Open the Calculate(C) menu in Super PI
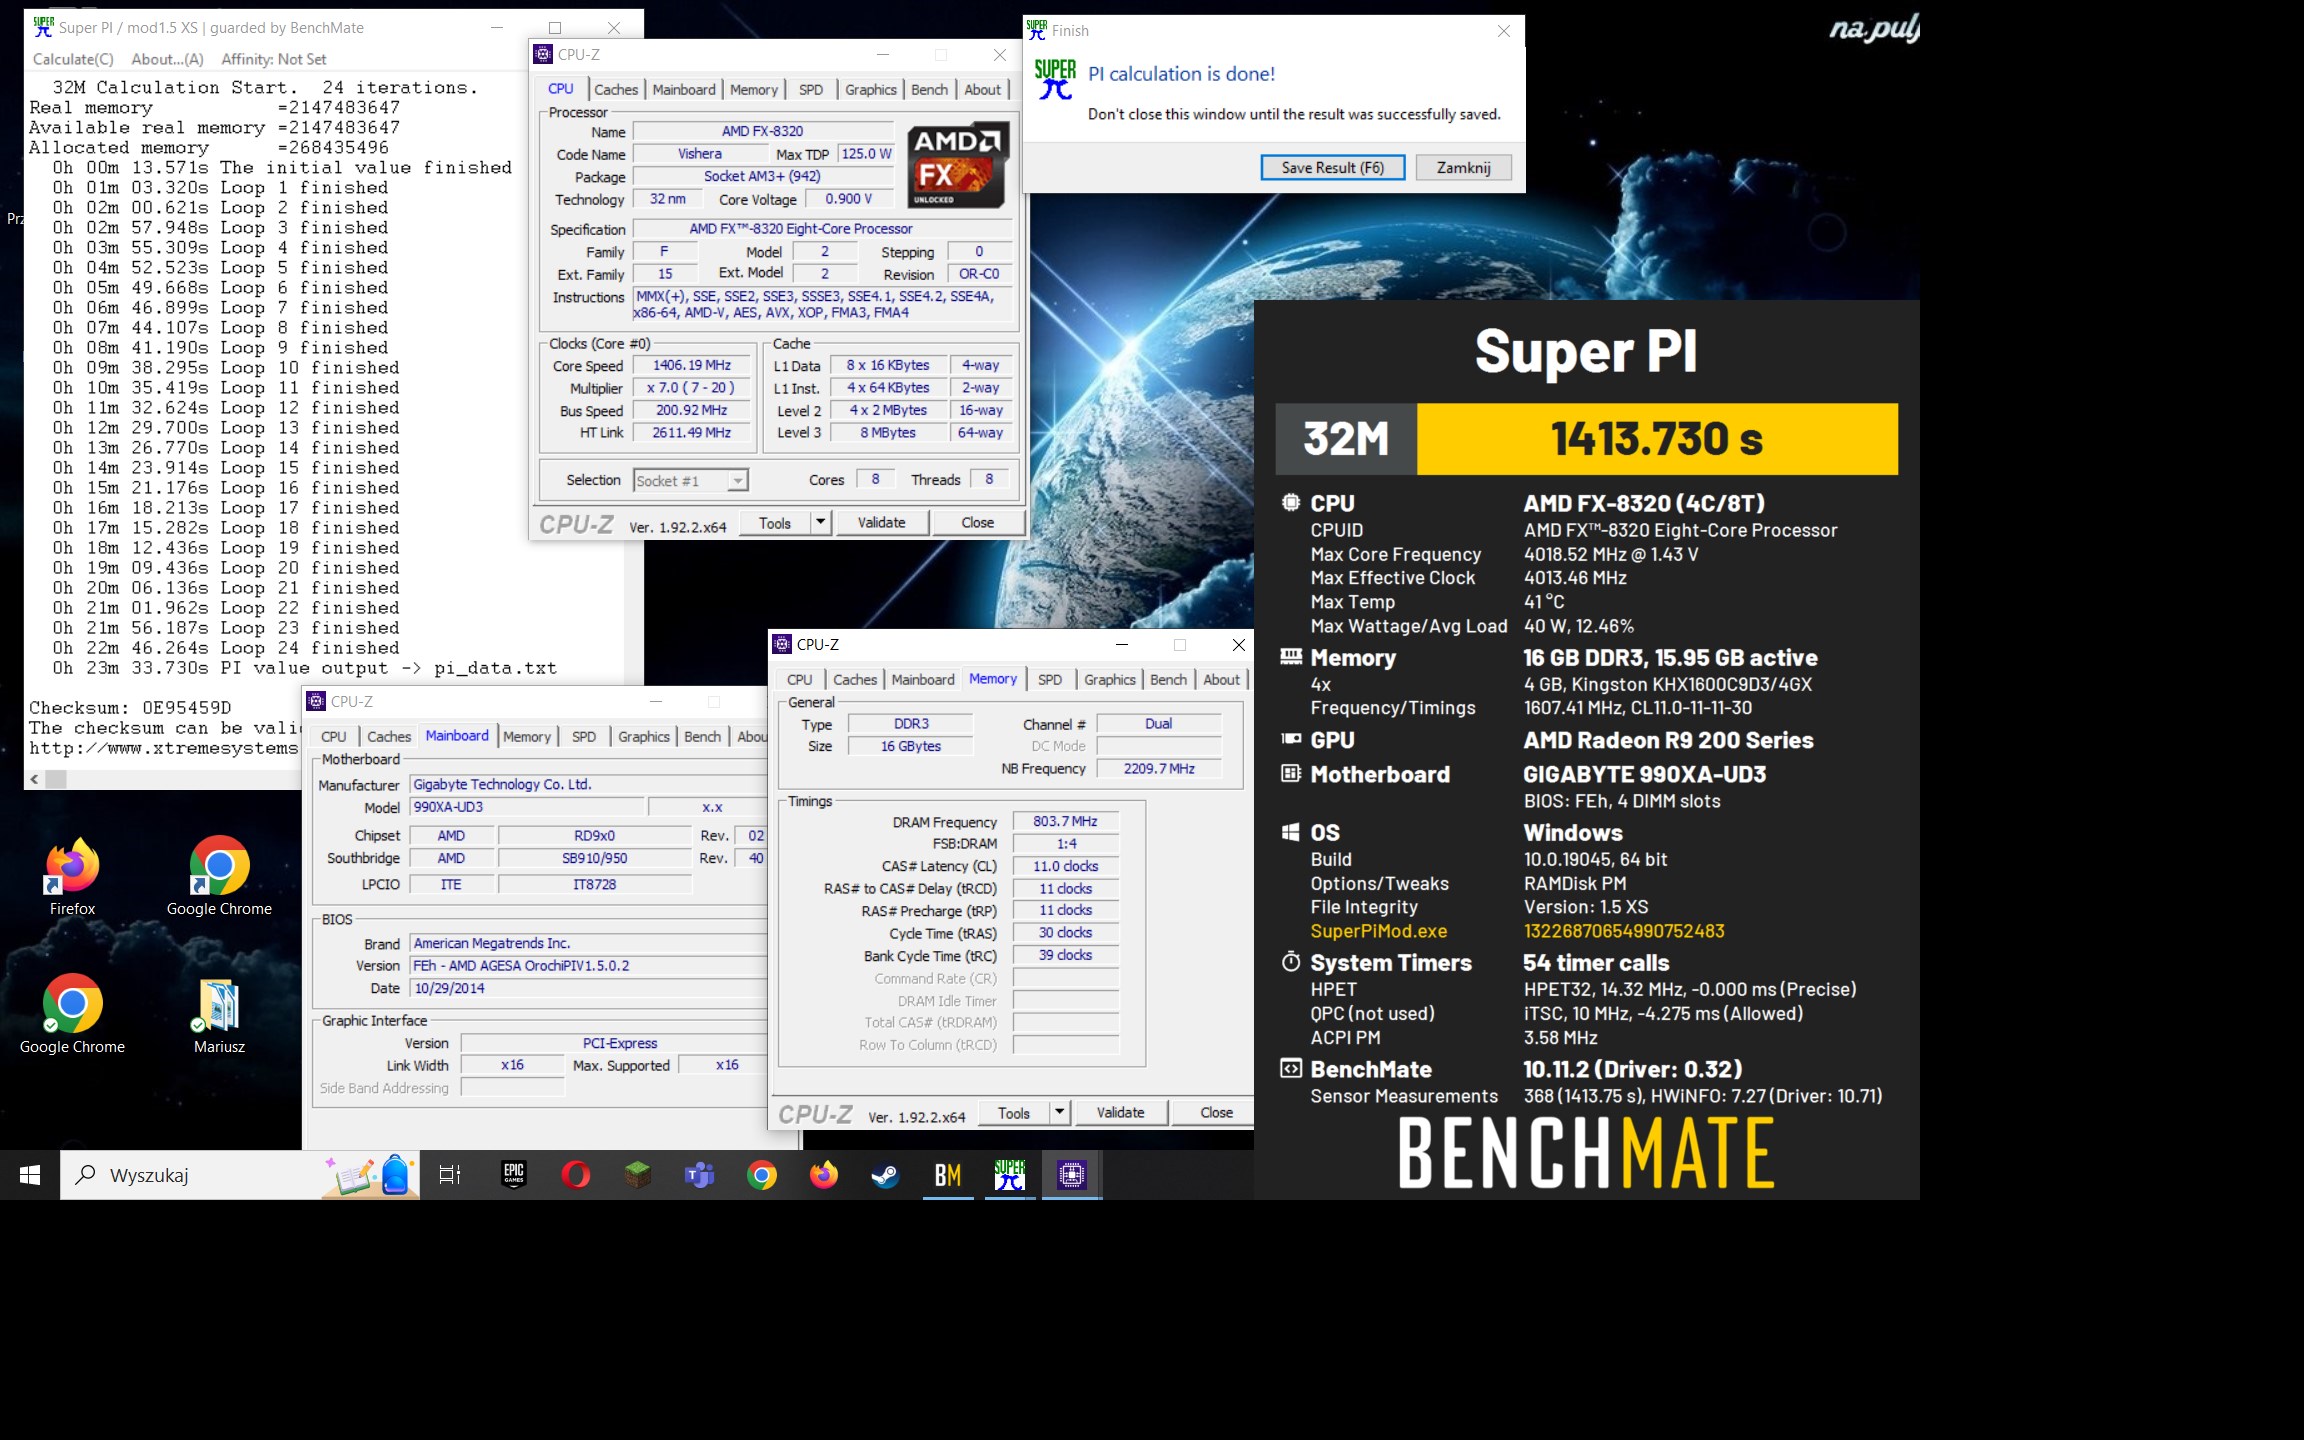Viewport: 2304px width, 1440px height. [x=73, y=59]
